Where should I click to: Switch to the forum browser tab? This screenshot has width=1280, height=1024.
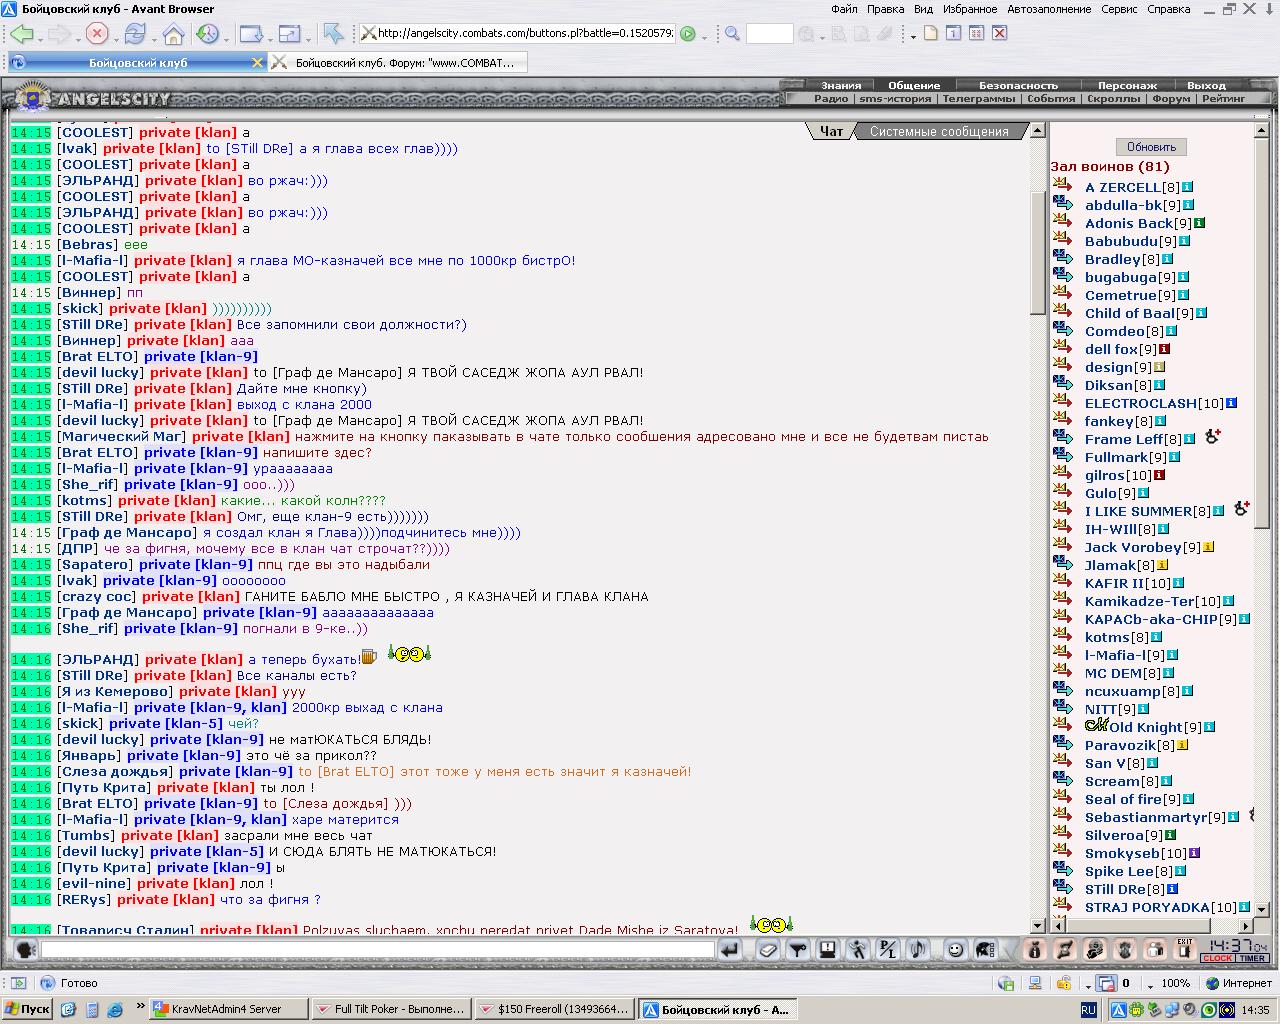click(398, 62)
